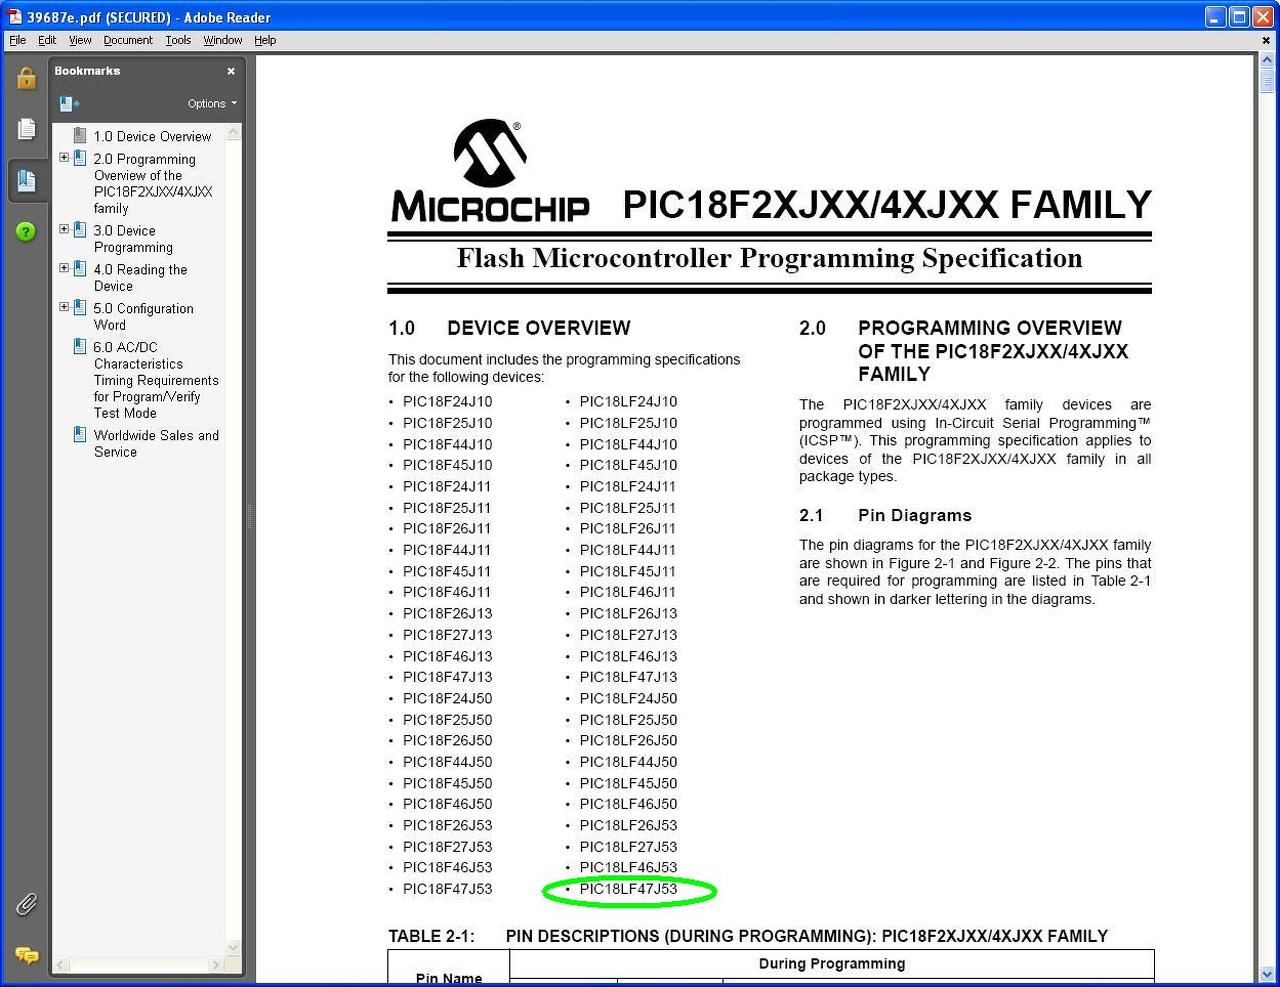Click the TABLE 2-1 caption text
The width and height of the screenshot is (1280, 987).
point(748,936)
